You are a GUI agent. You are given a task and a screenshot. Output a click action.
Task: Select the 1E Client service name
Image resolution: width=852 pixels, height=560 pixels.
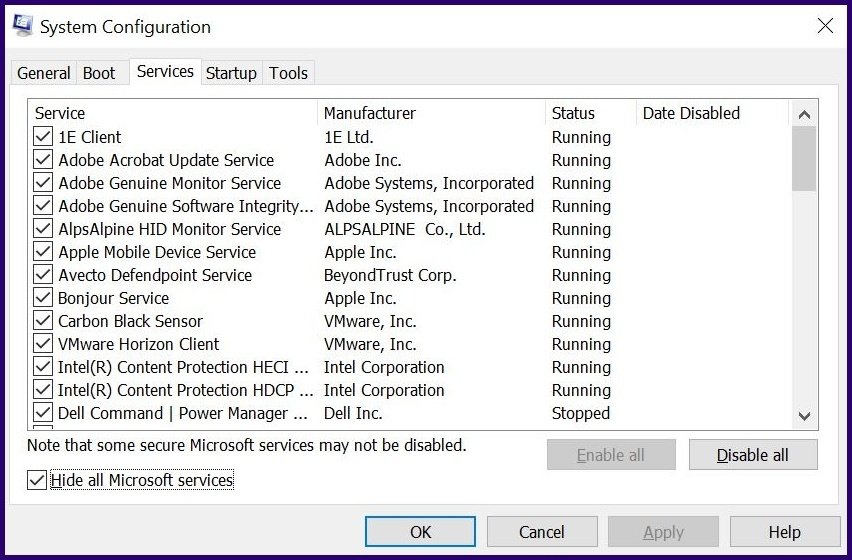[x=90, y=137]
